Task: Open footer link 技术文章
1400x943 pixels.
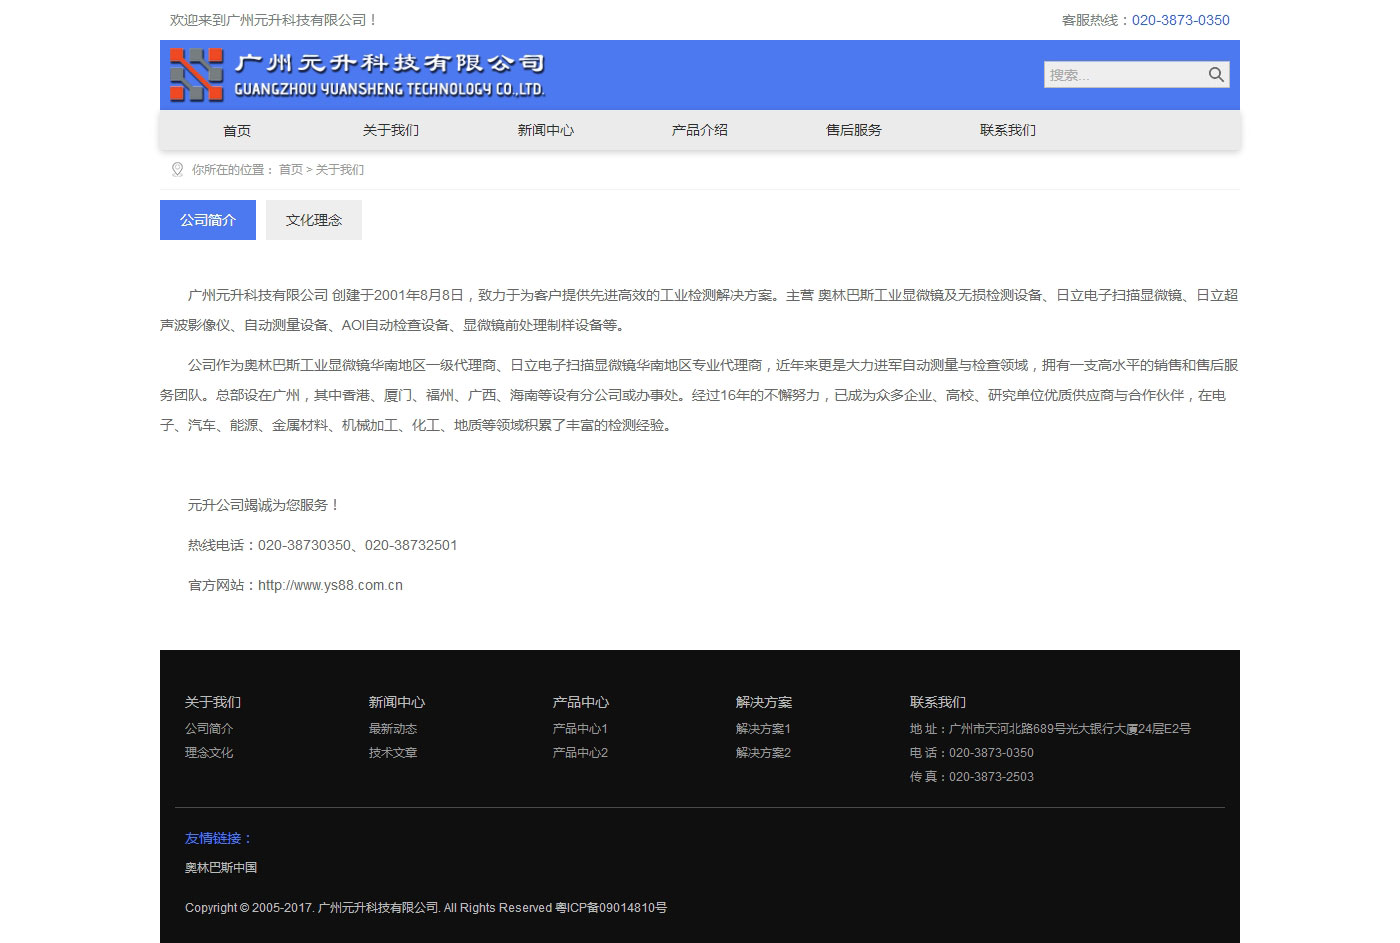Action: click(392, 753)
